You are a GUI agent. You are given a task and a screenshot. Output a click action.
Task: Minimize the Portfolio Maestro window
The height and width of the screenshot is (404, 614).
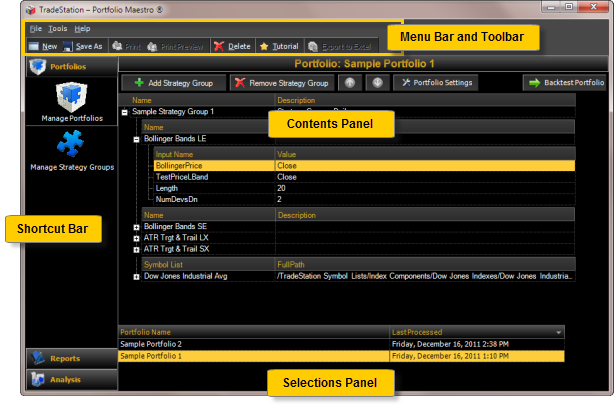(551, 7)
